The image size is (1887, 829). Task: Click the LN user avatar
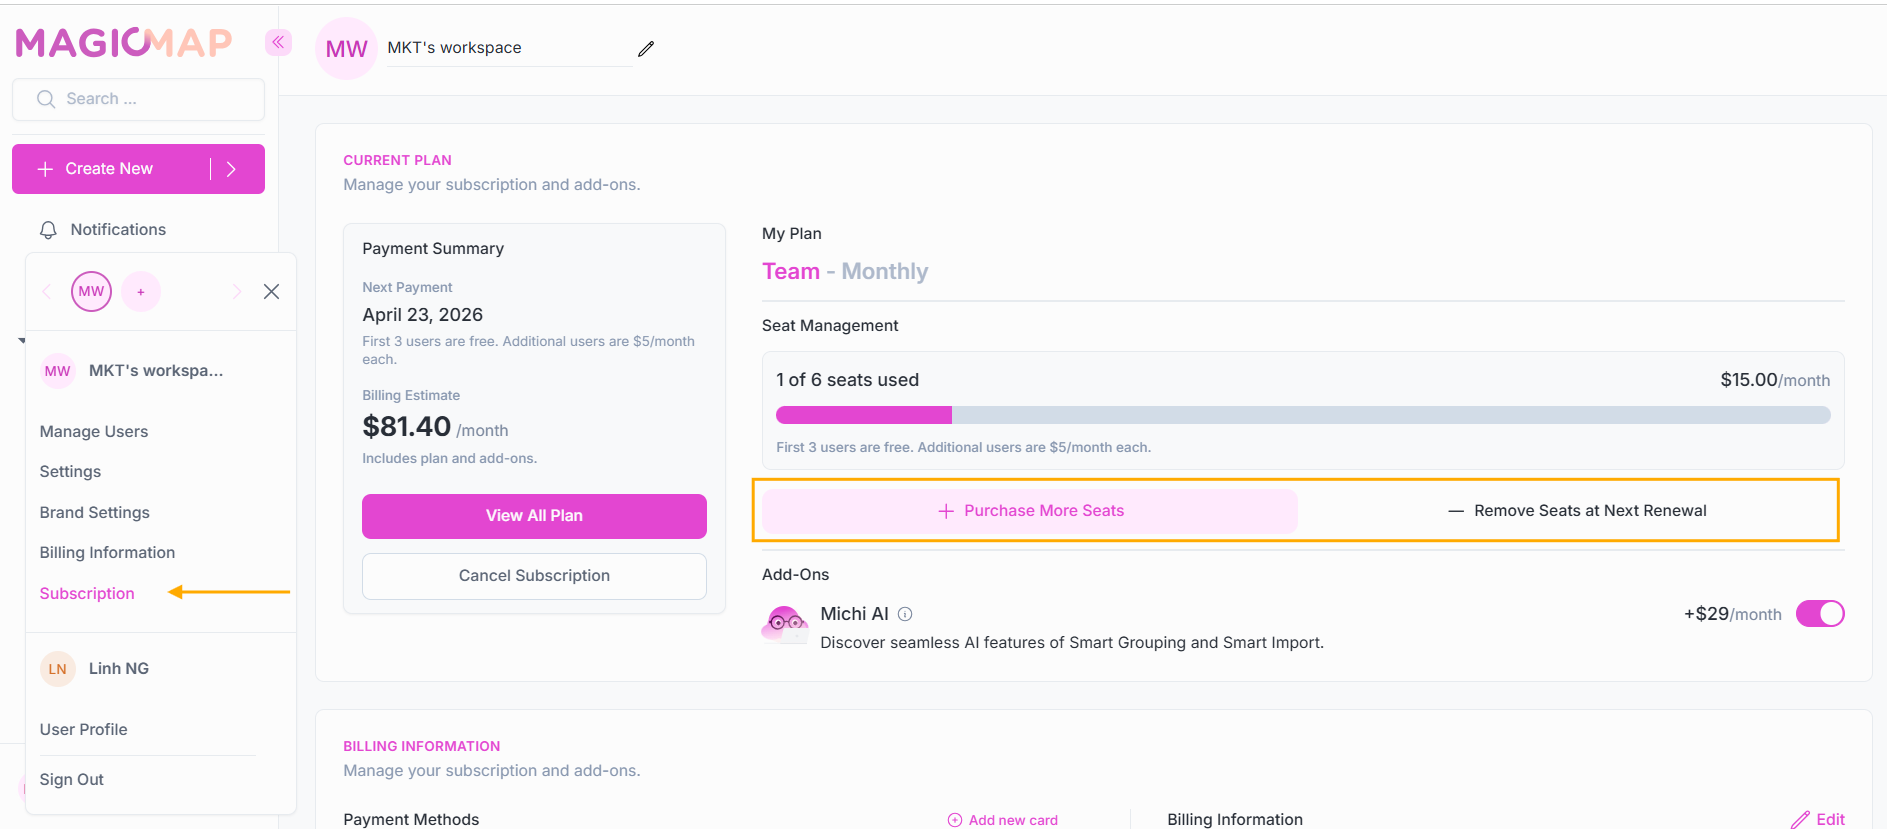pyautogui.click(x=57, y=669)
